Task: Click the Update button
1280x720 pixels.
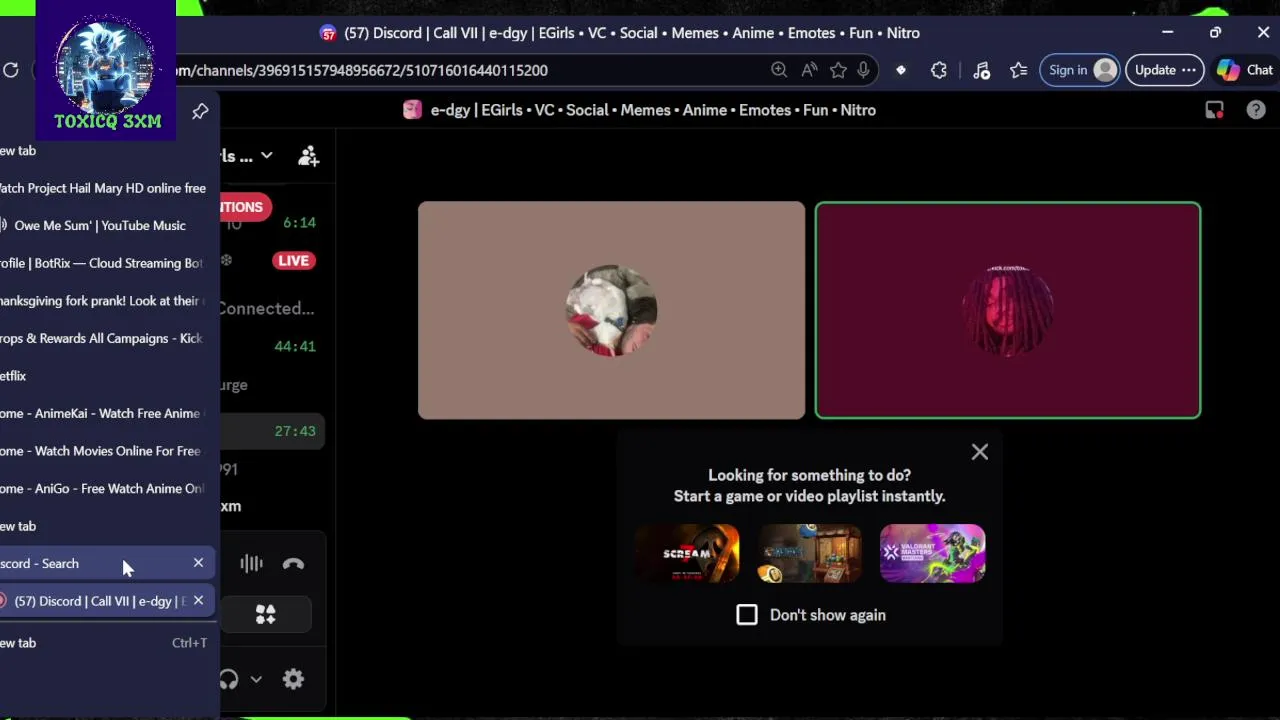Action: (x=1165, y=70)
